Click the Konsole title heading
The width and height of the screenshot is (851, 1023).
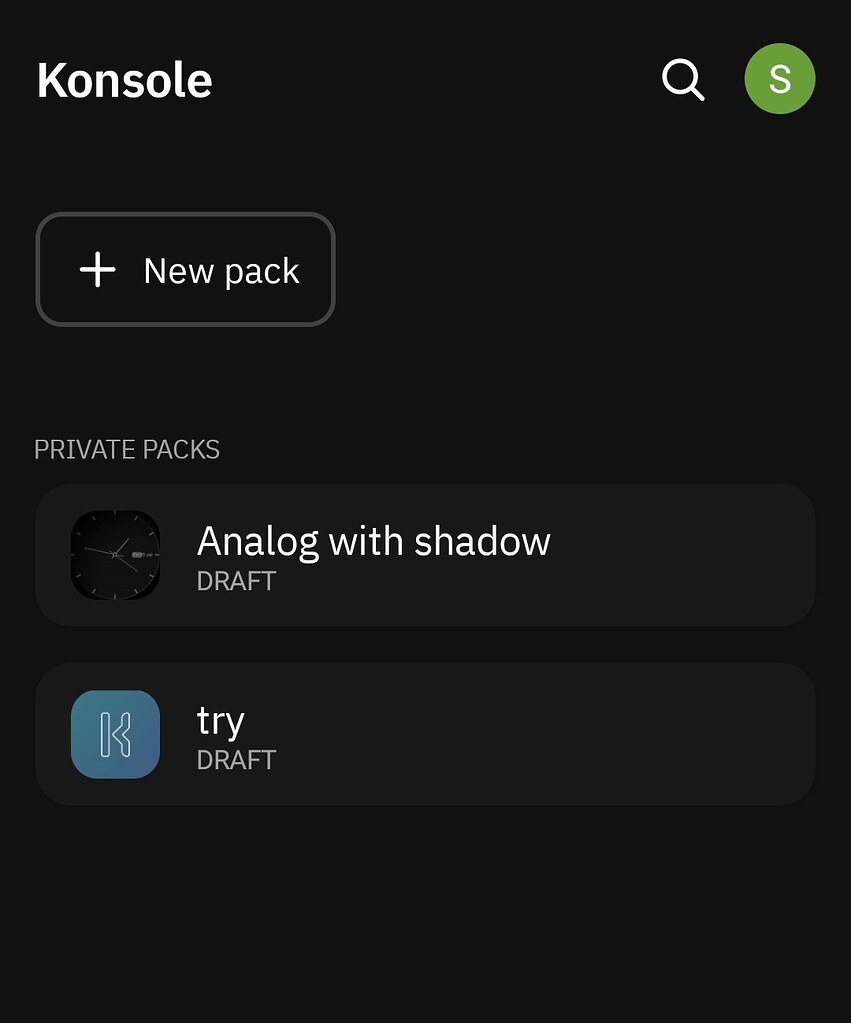125,80
